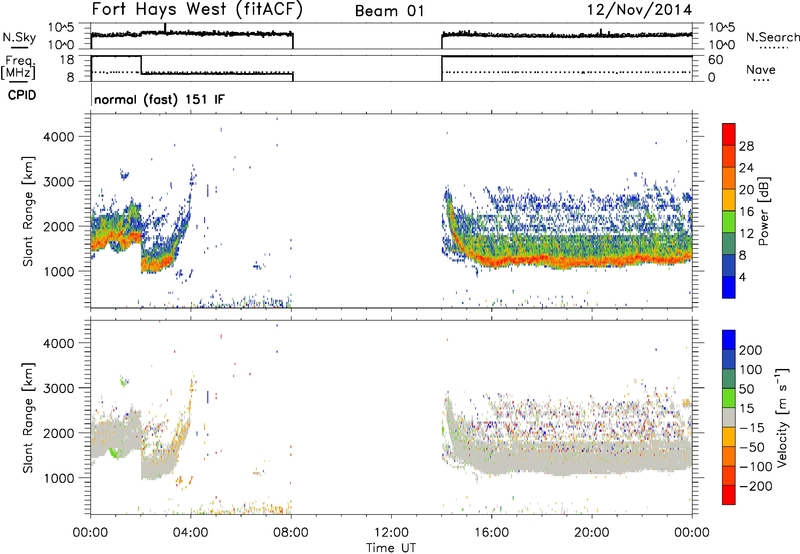The width and height of the screenshot is (800, 554).
Task: Click the '28' tick on power colorbar
Action: (x=746, y=146)
